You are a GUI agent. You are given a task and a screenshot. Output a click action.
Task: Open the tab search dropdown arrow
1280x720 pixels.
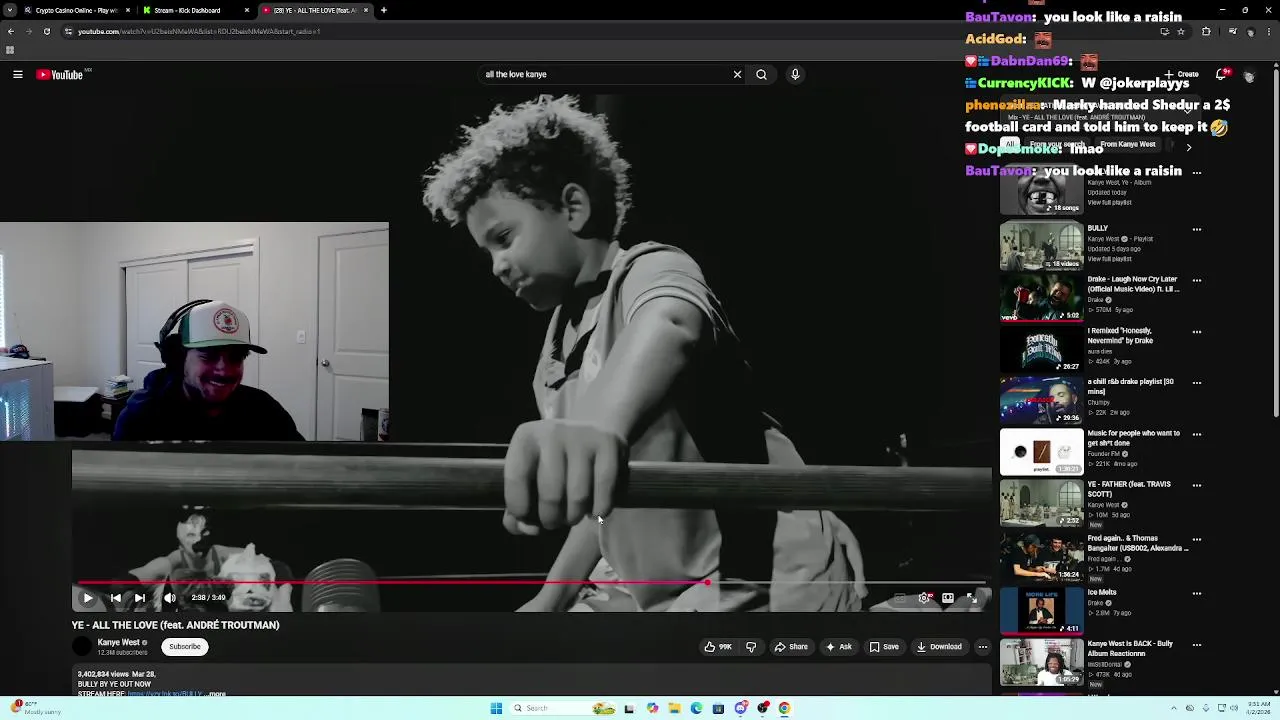click(x=9, y=10)
